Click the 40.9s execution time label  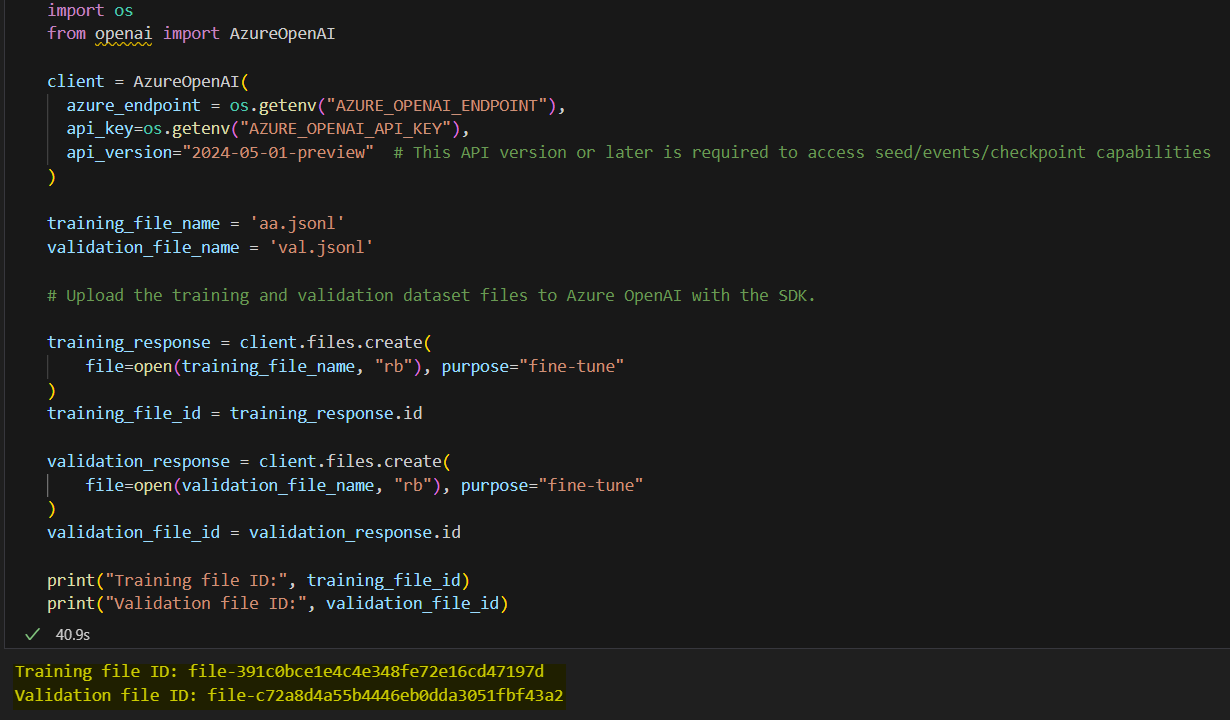73,634
